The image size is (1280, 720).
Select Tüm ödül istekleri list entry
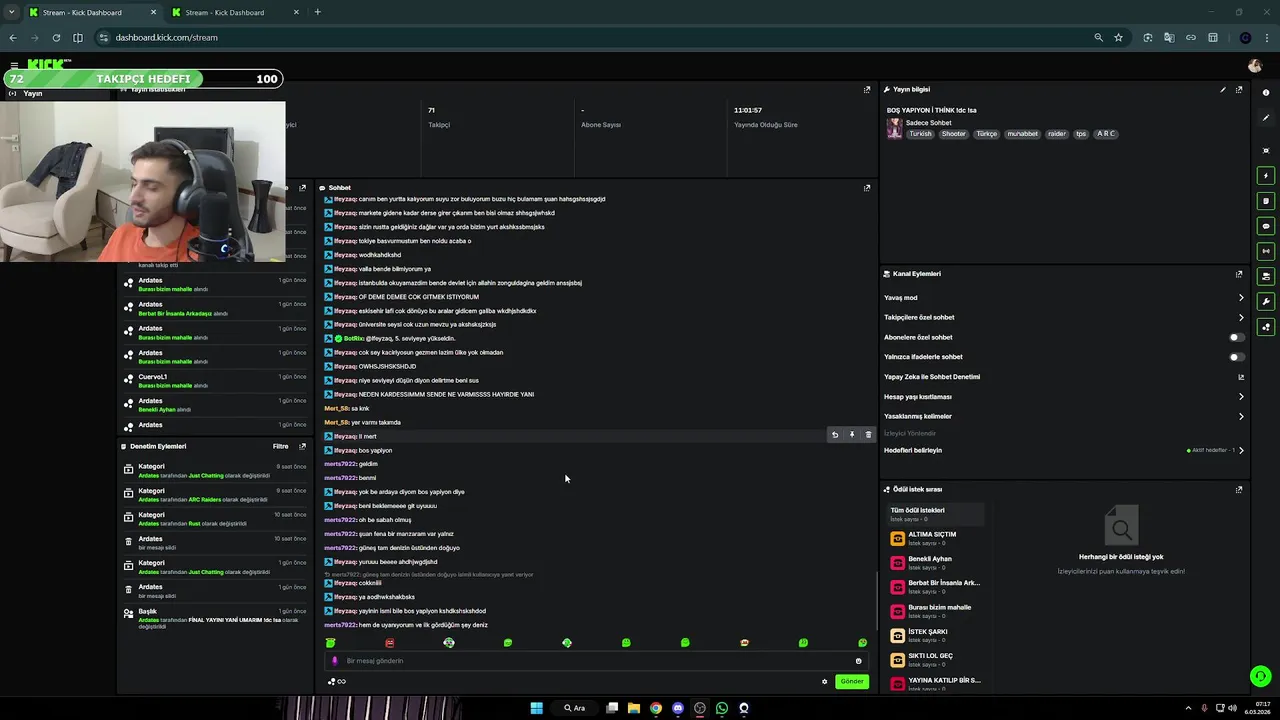[936, 514]
